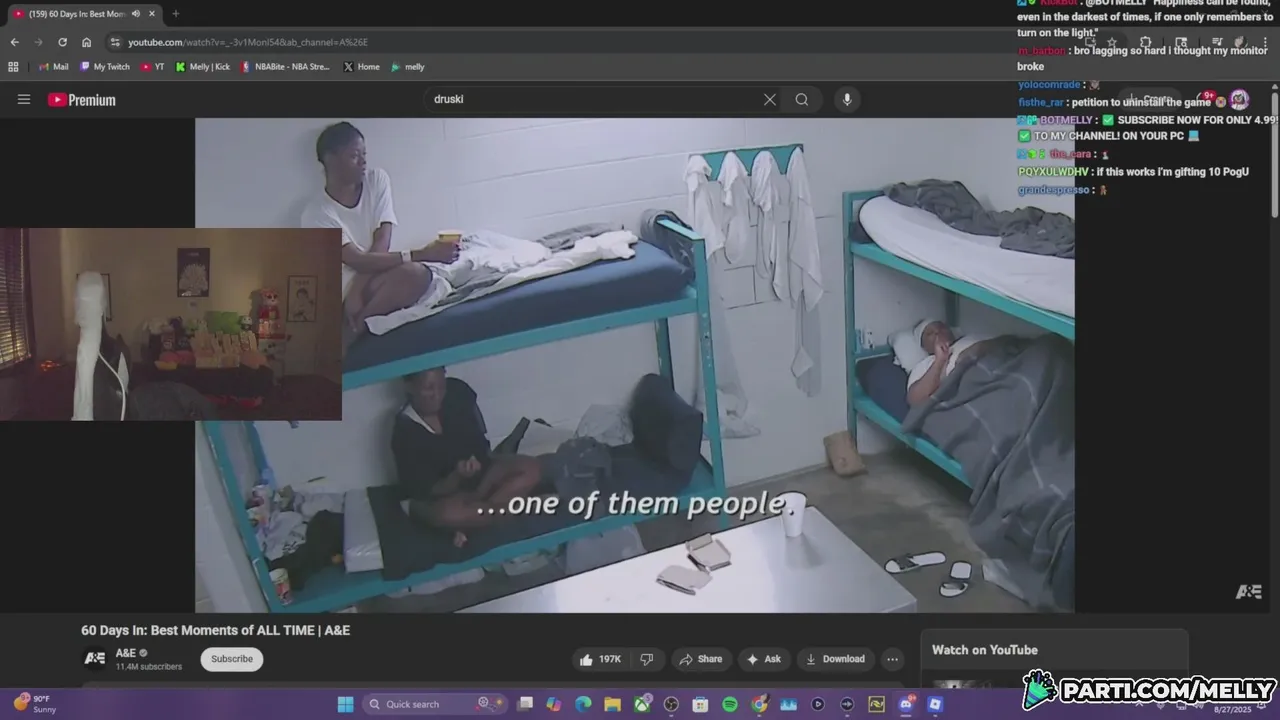Share the video
This screenshot has height=720, width=1280.
(x=700, y=659)
